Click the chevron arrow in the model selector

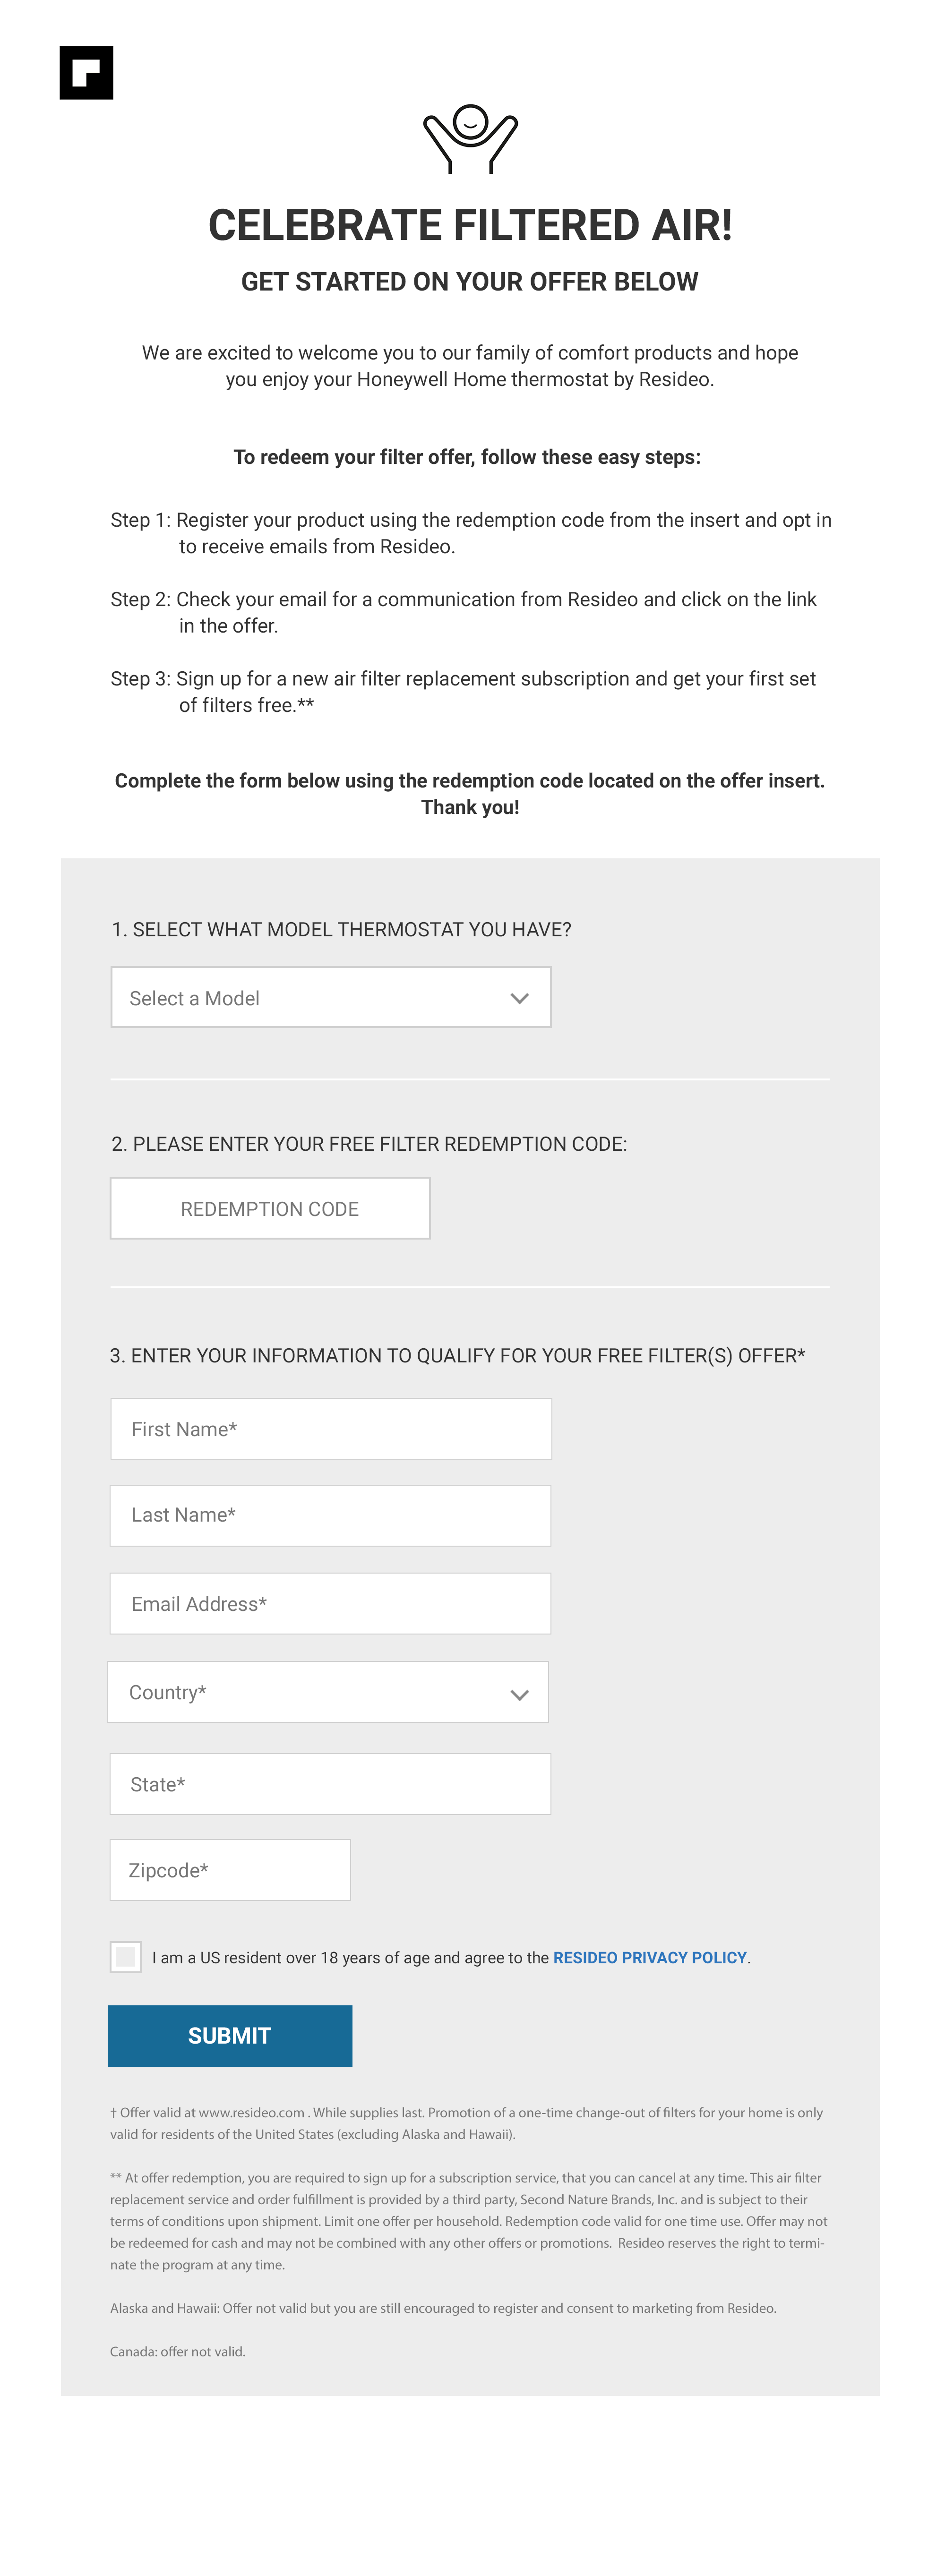pyautogui.click(x=519, y=998)
